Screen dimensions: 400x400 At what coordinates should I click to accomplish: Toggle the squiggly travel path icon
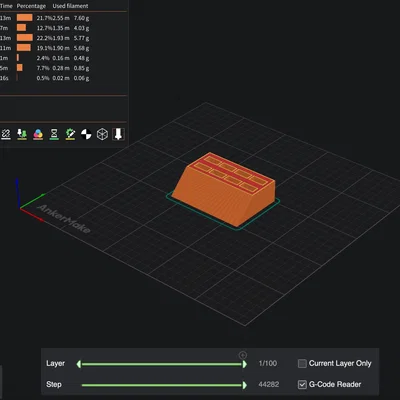(6, 134)
